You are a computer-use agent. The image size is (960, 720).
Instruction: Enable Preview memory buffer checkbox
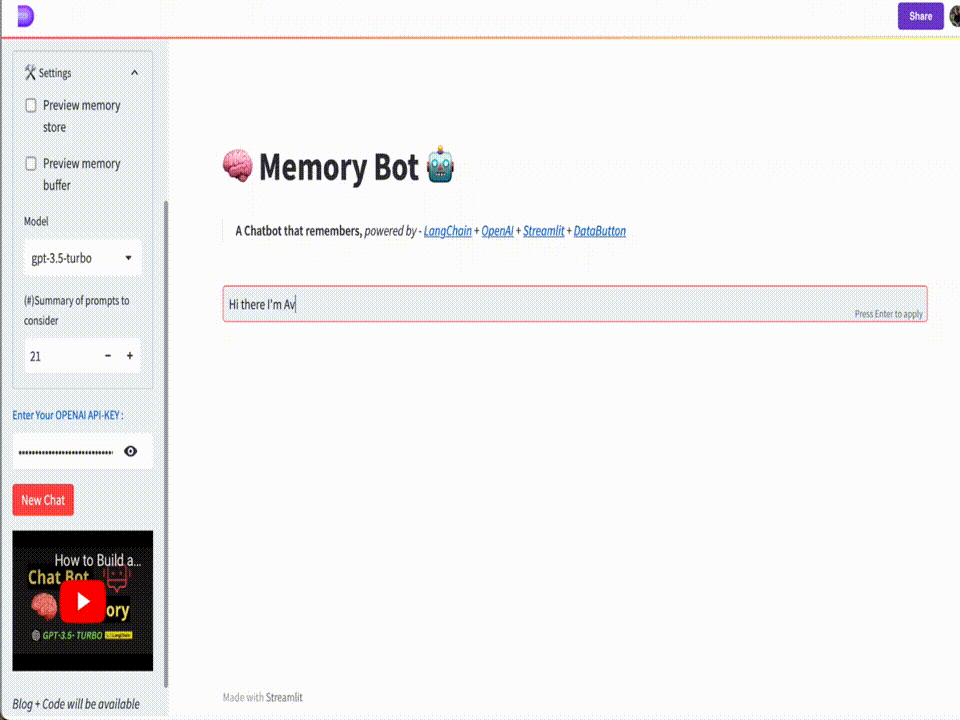tap(31, 163)
